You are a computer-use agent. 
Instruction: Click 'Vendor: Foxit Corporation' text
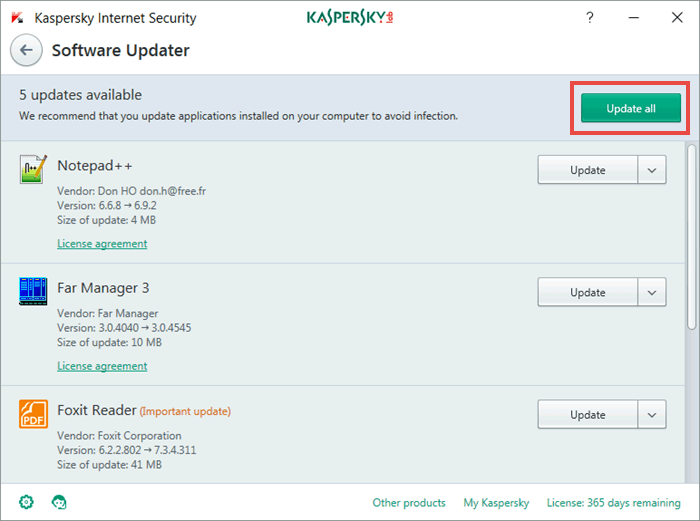(119, 436)
